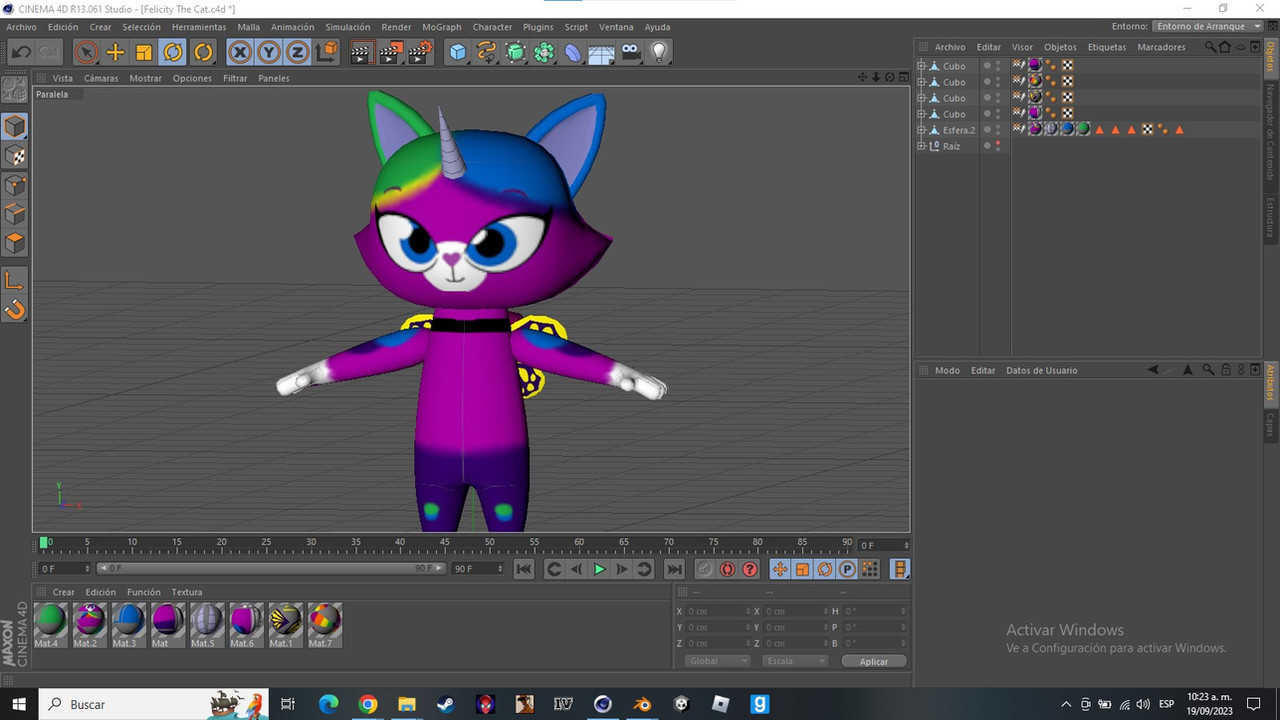Render the active view
This screenshot has width=1280, height=720.
[x=361, y=52]
